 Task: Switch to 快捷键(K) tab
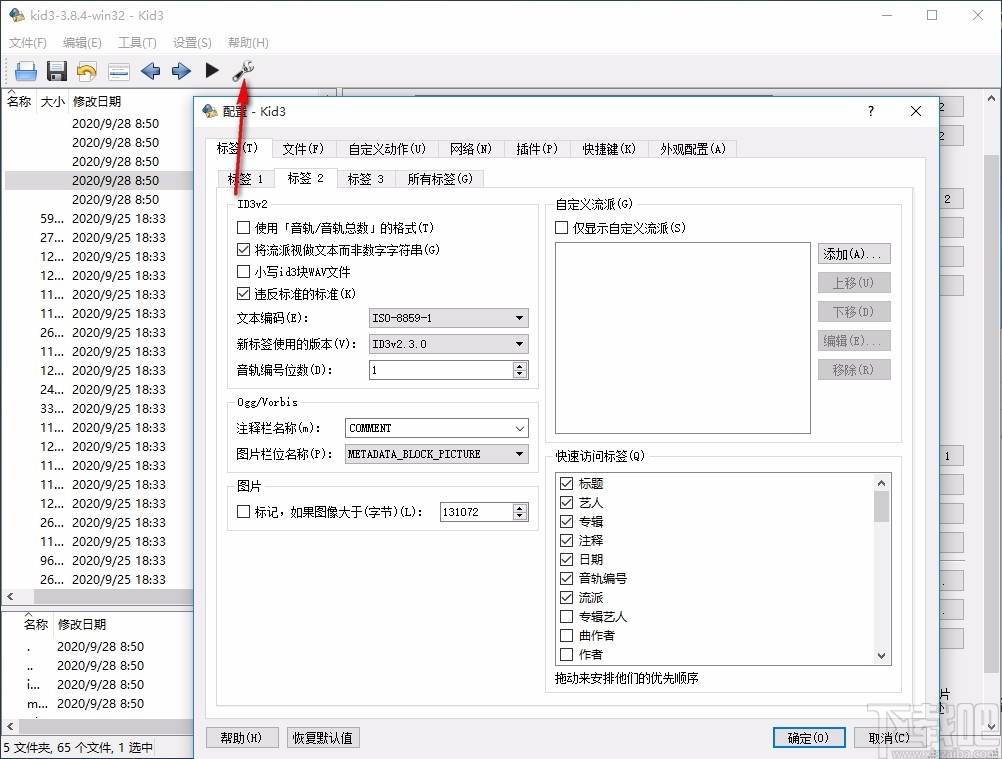(609, 149)
